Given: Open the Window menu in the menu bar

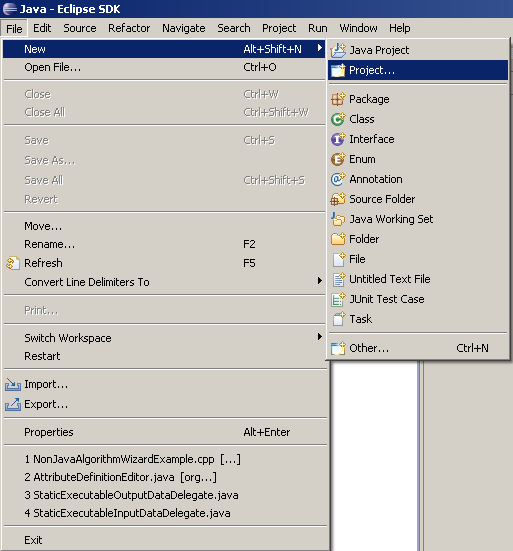Looking at the screenshot, I should (358, 28).
